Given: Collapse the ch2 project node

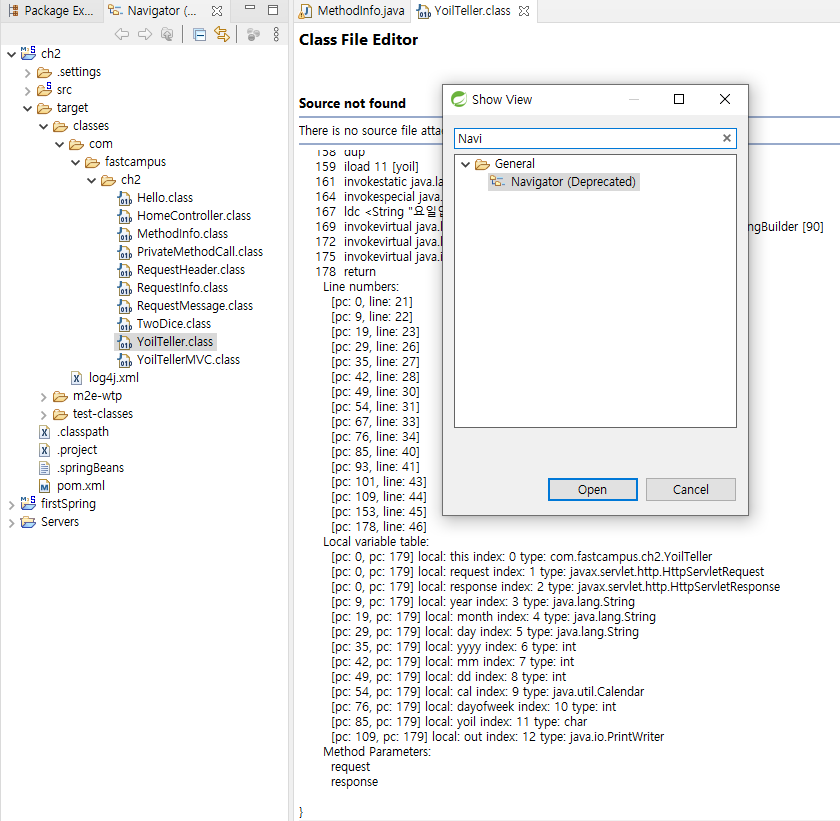Looking at the screenshot, I should [x=11, y=54].
